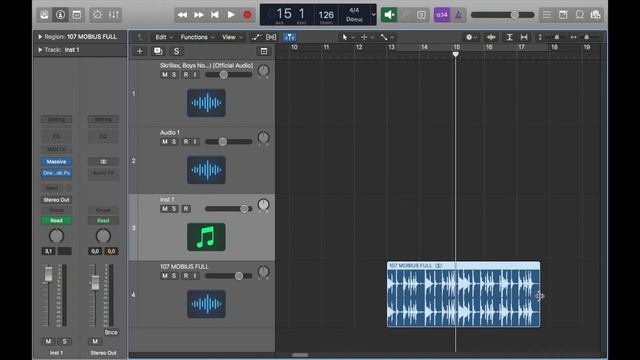Open the media Browsers icon
Image resolution: width=640 pixels, height=360 pixels.
tap(596, 15)
